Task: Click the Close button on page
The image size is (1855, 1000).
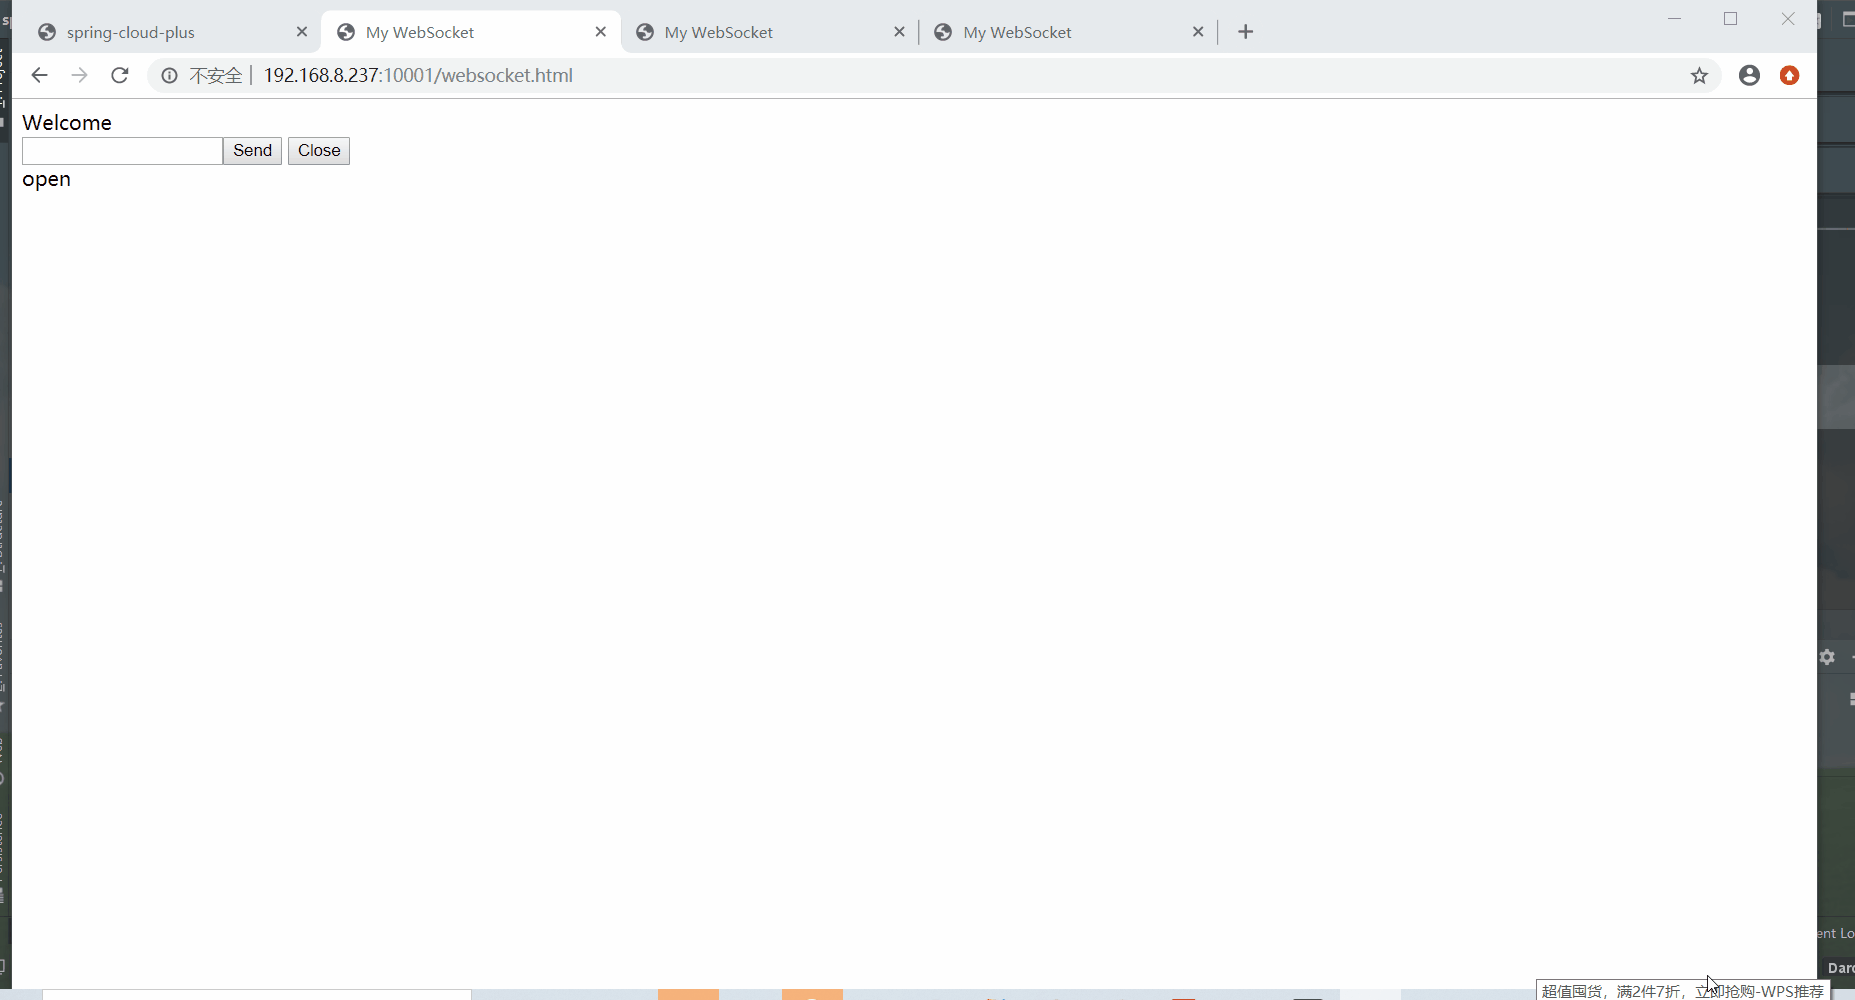Action: 319,151
